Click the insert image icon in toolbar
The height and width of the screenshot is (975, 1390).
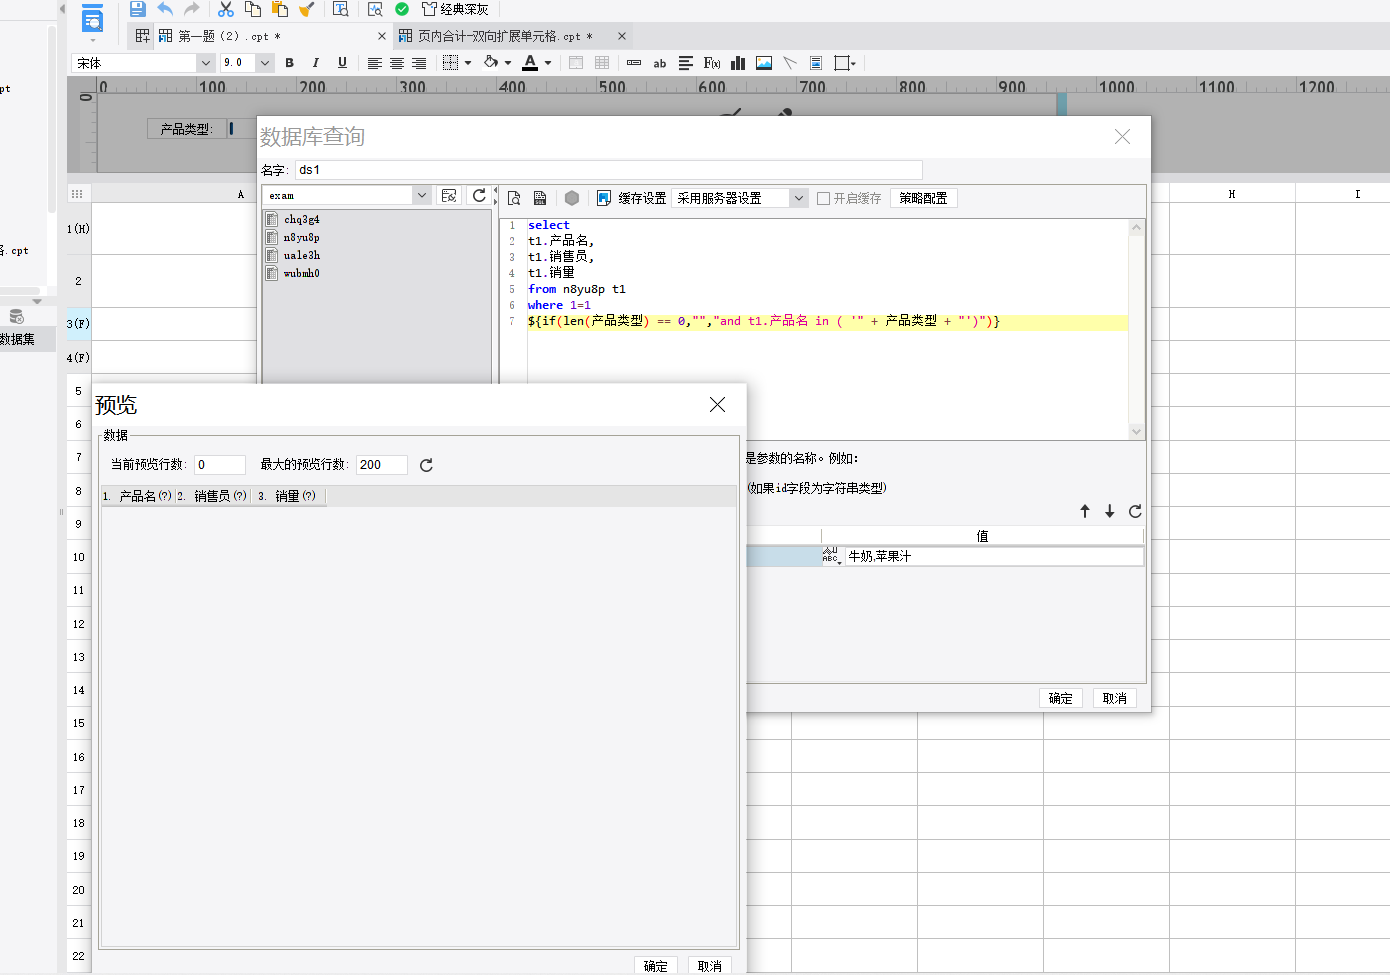(x=764, y=63)
